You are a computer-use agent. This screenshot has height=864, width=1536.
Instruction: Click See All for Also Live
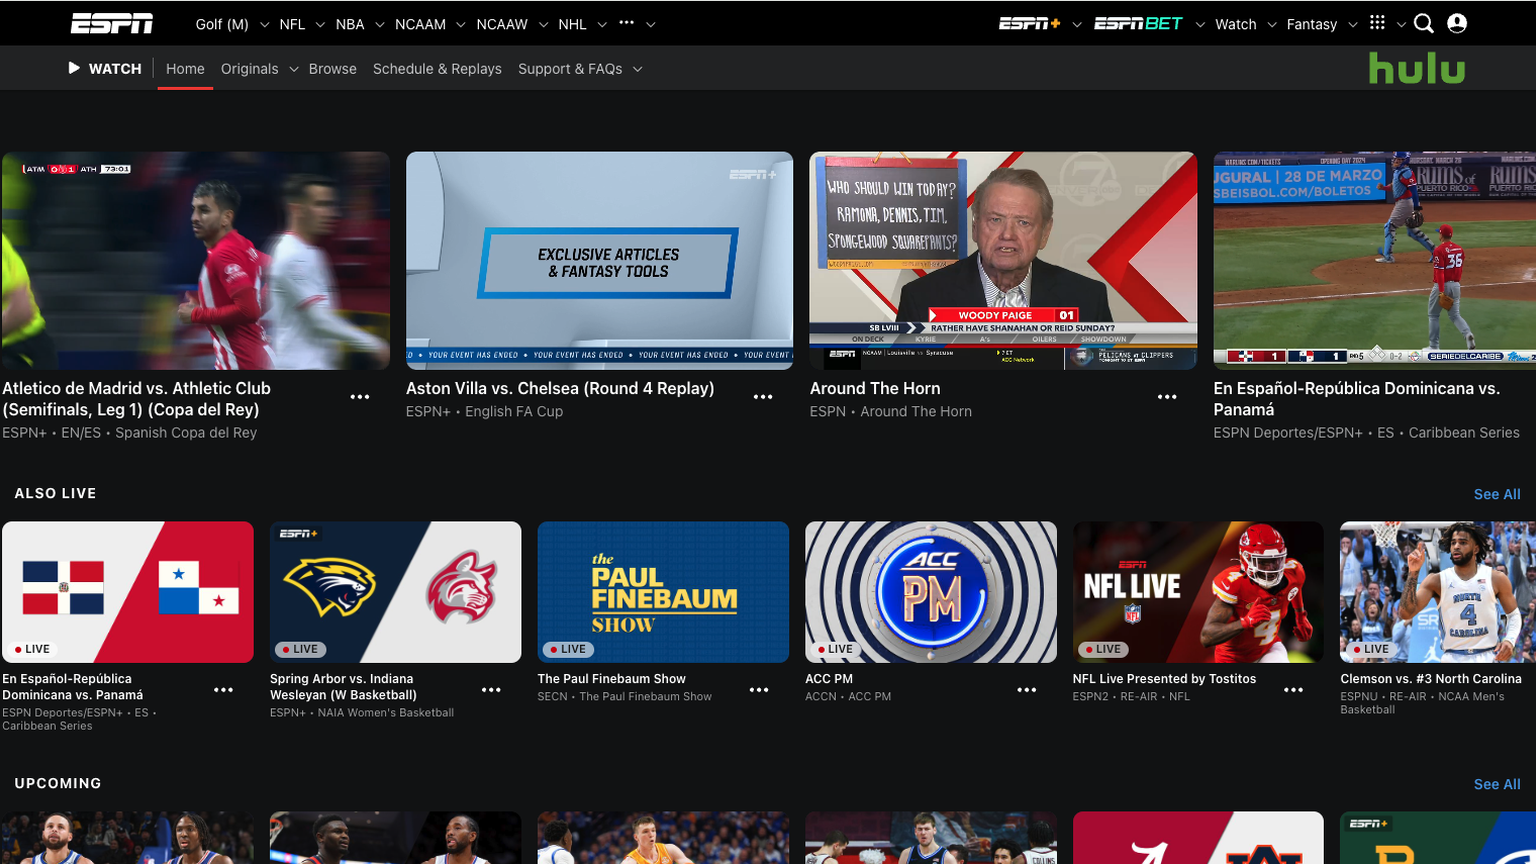point(1497,494)
